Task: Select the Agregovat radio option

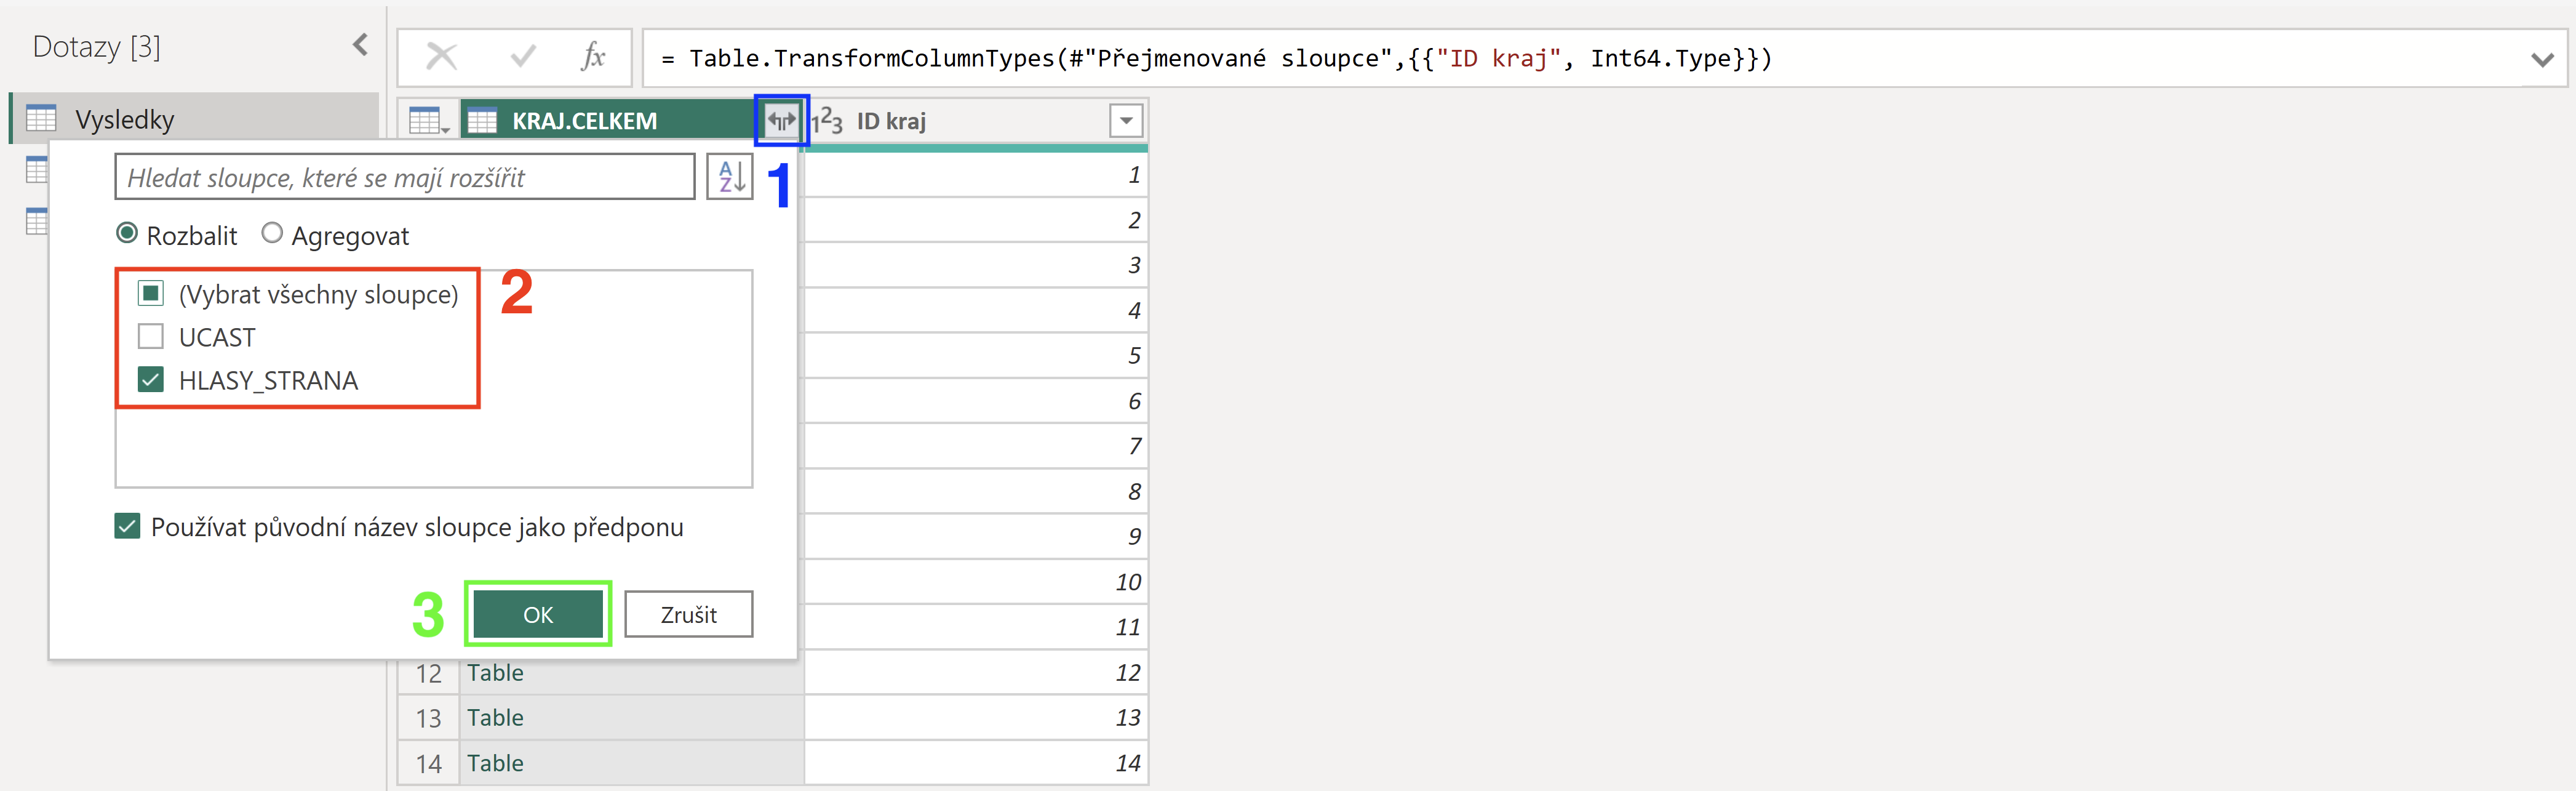Action: [x=272, y=234]
